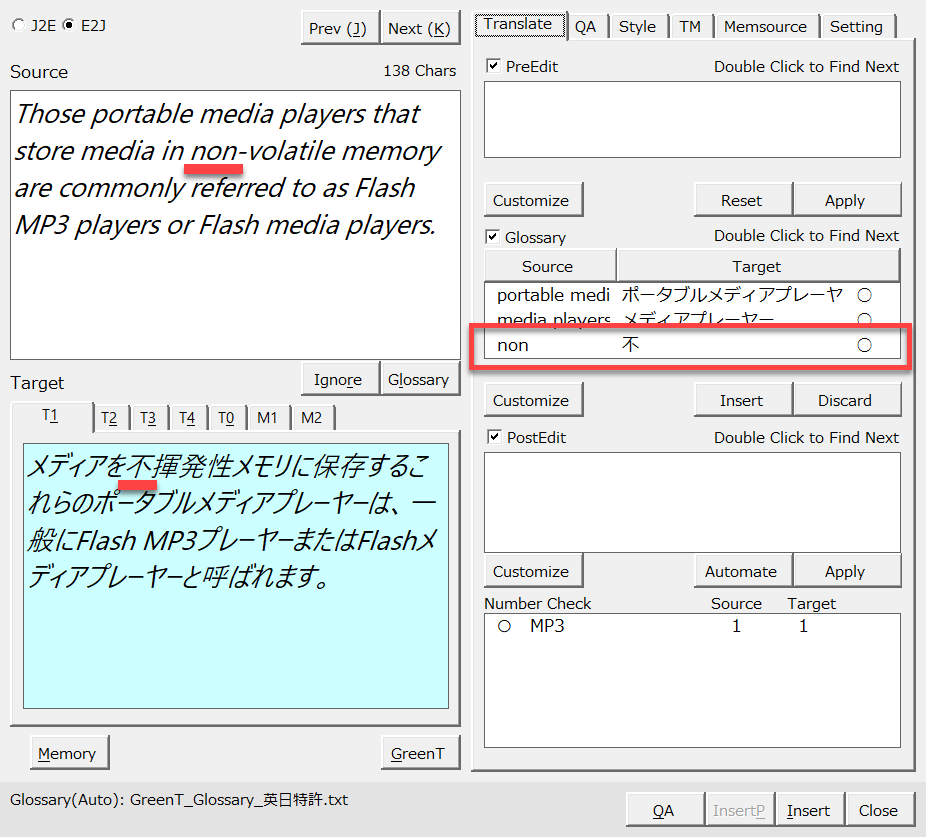
Task: Click the Ignore button above Target
Action: (x=338, y=379)
